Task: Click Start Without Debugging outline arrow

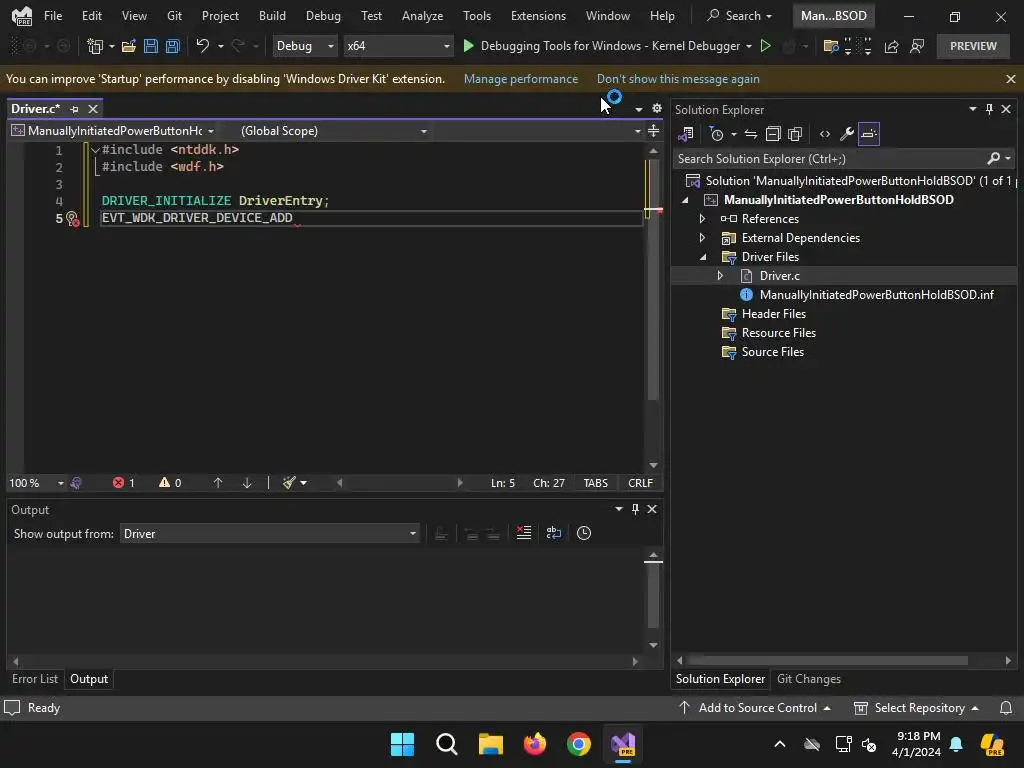Action: tap(765, 46)
